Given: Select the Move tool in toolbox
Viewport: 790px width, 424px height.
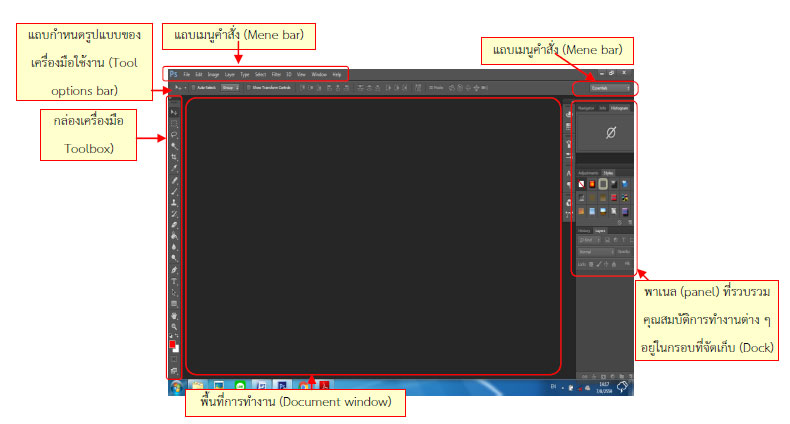Looking at the screenshot, I should [174, 111].
